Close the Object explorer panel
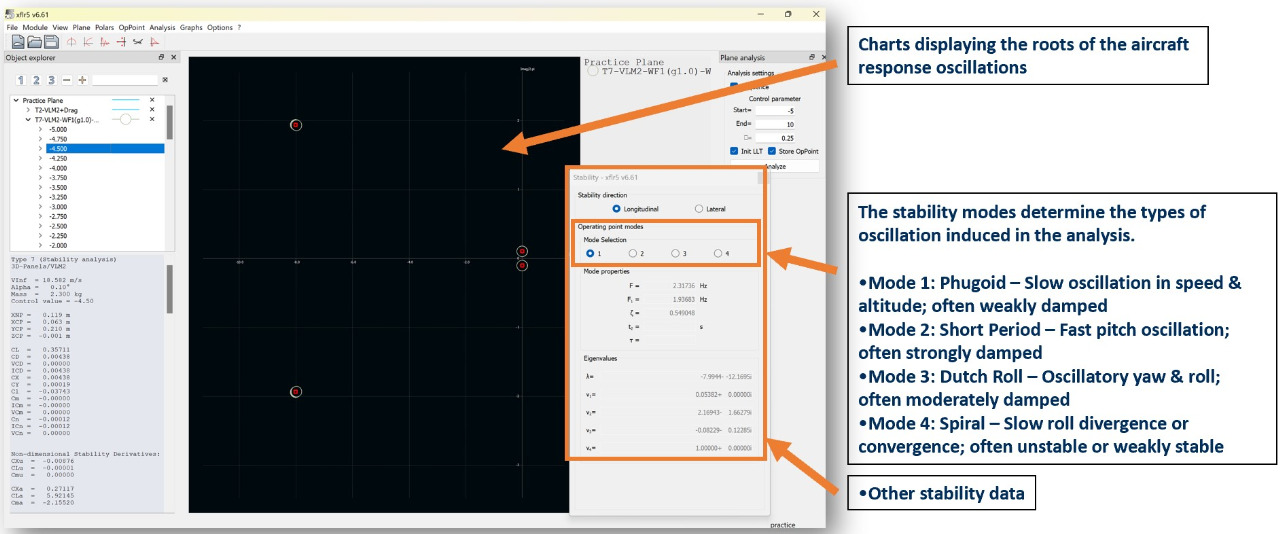The height and width of the screenshot is (534, 1280). (173, 58)
